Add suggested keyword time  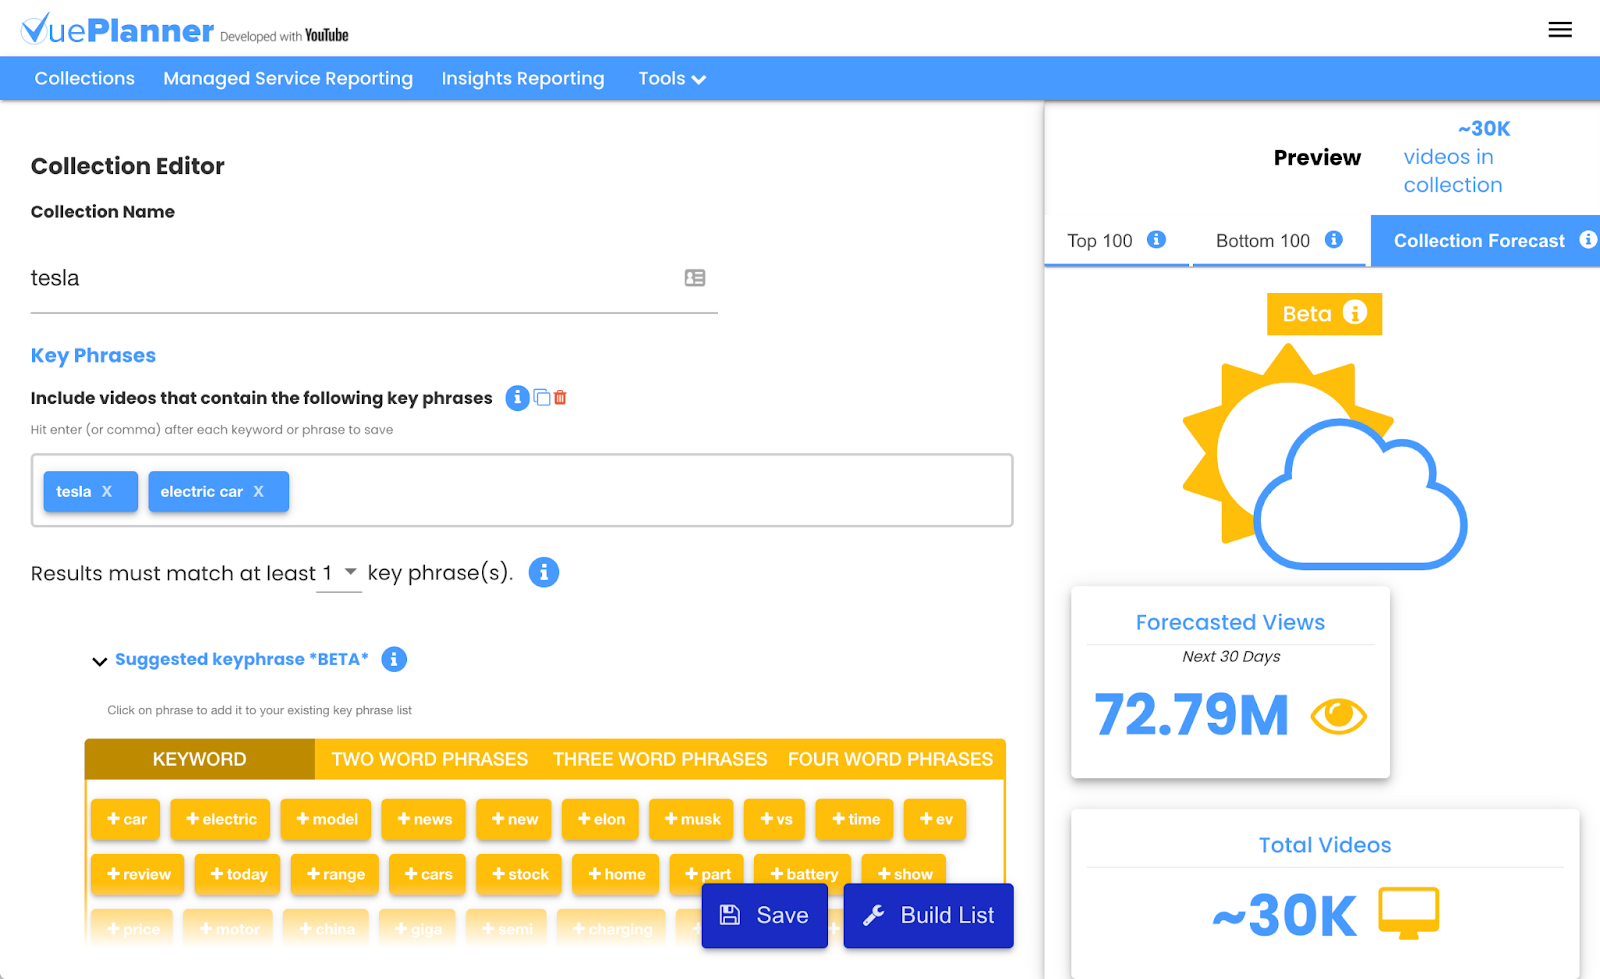point(855,819)
